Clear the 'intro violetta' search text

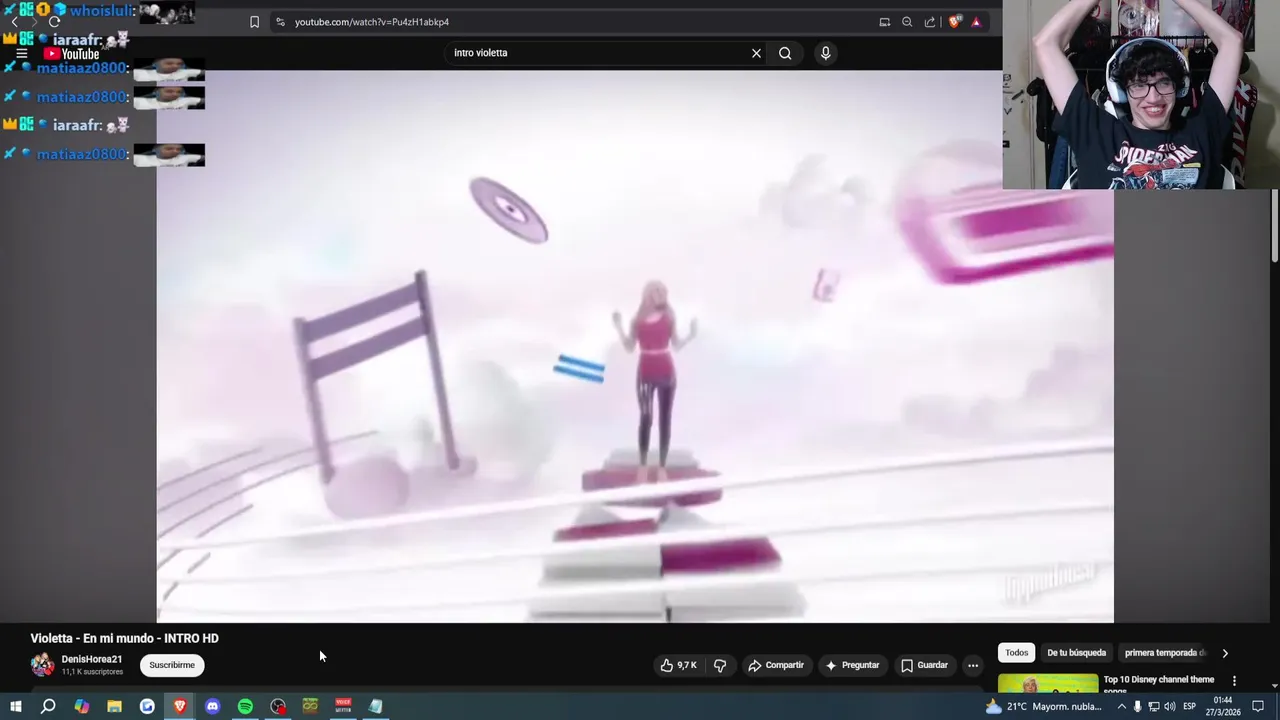pyautogui.click(x=756, y=53)
